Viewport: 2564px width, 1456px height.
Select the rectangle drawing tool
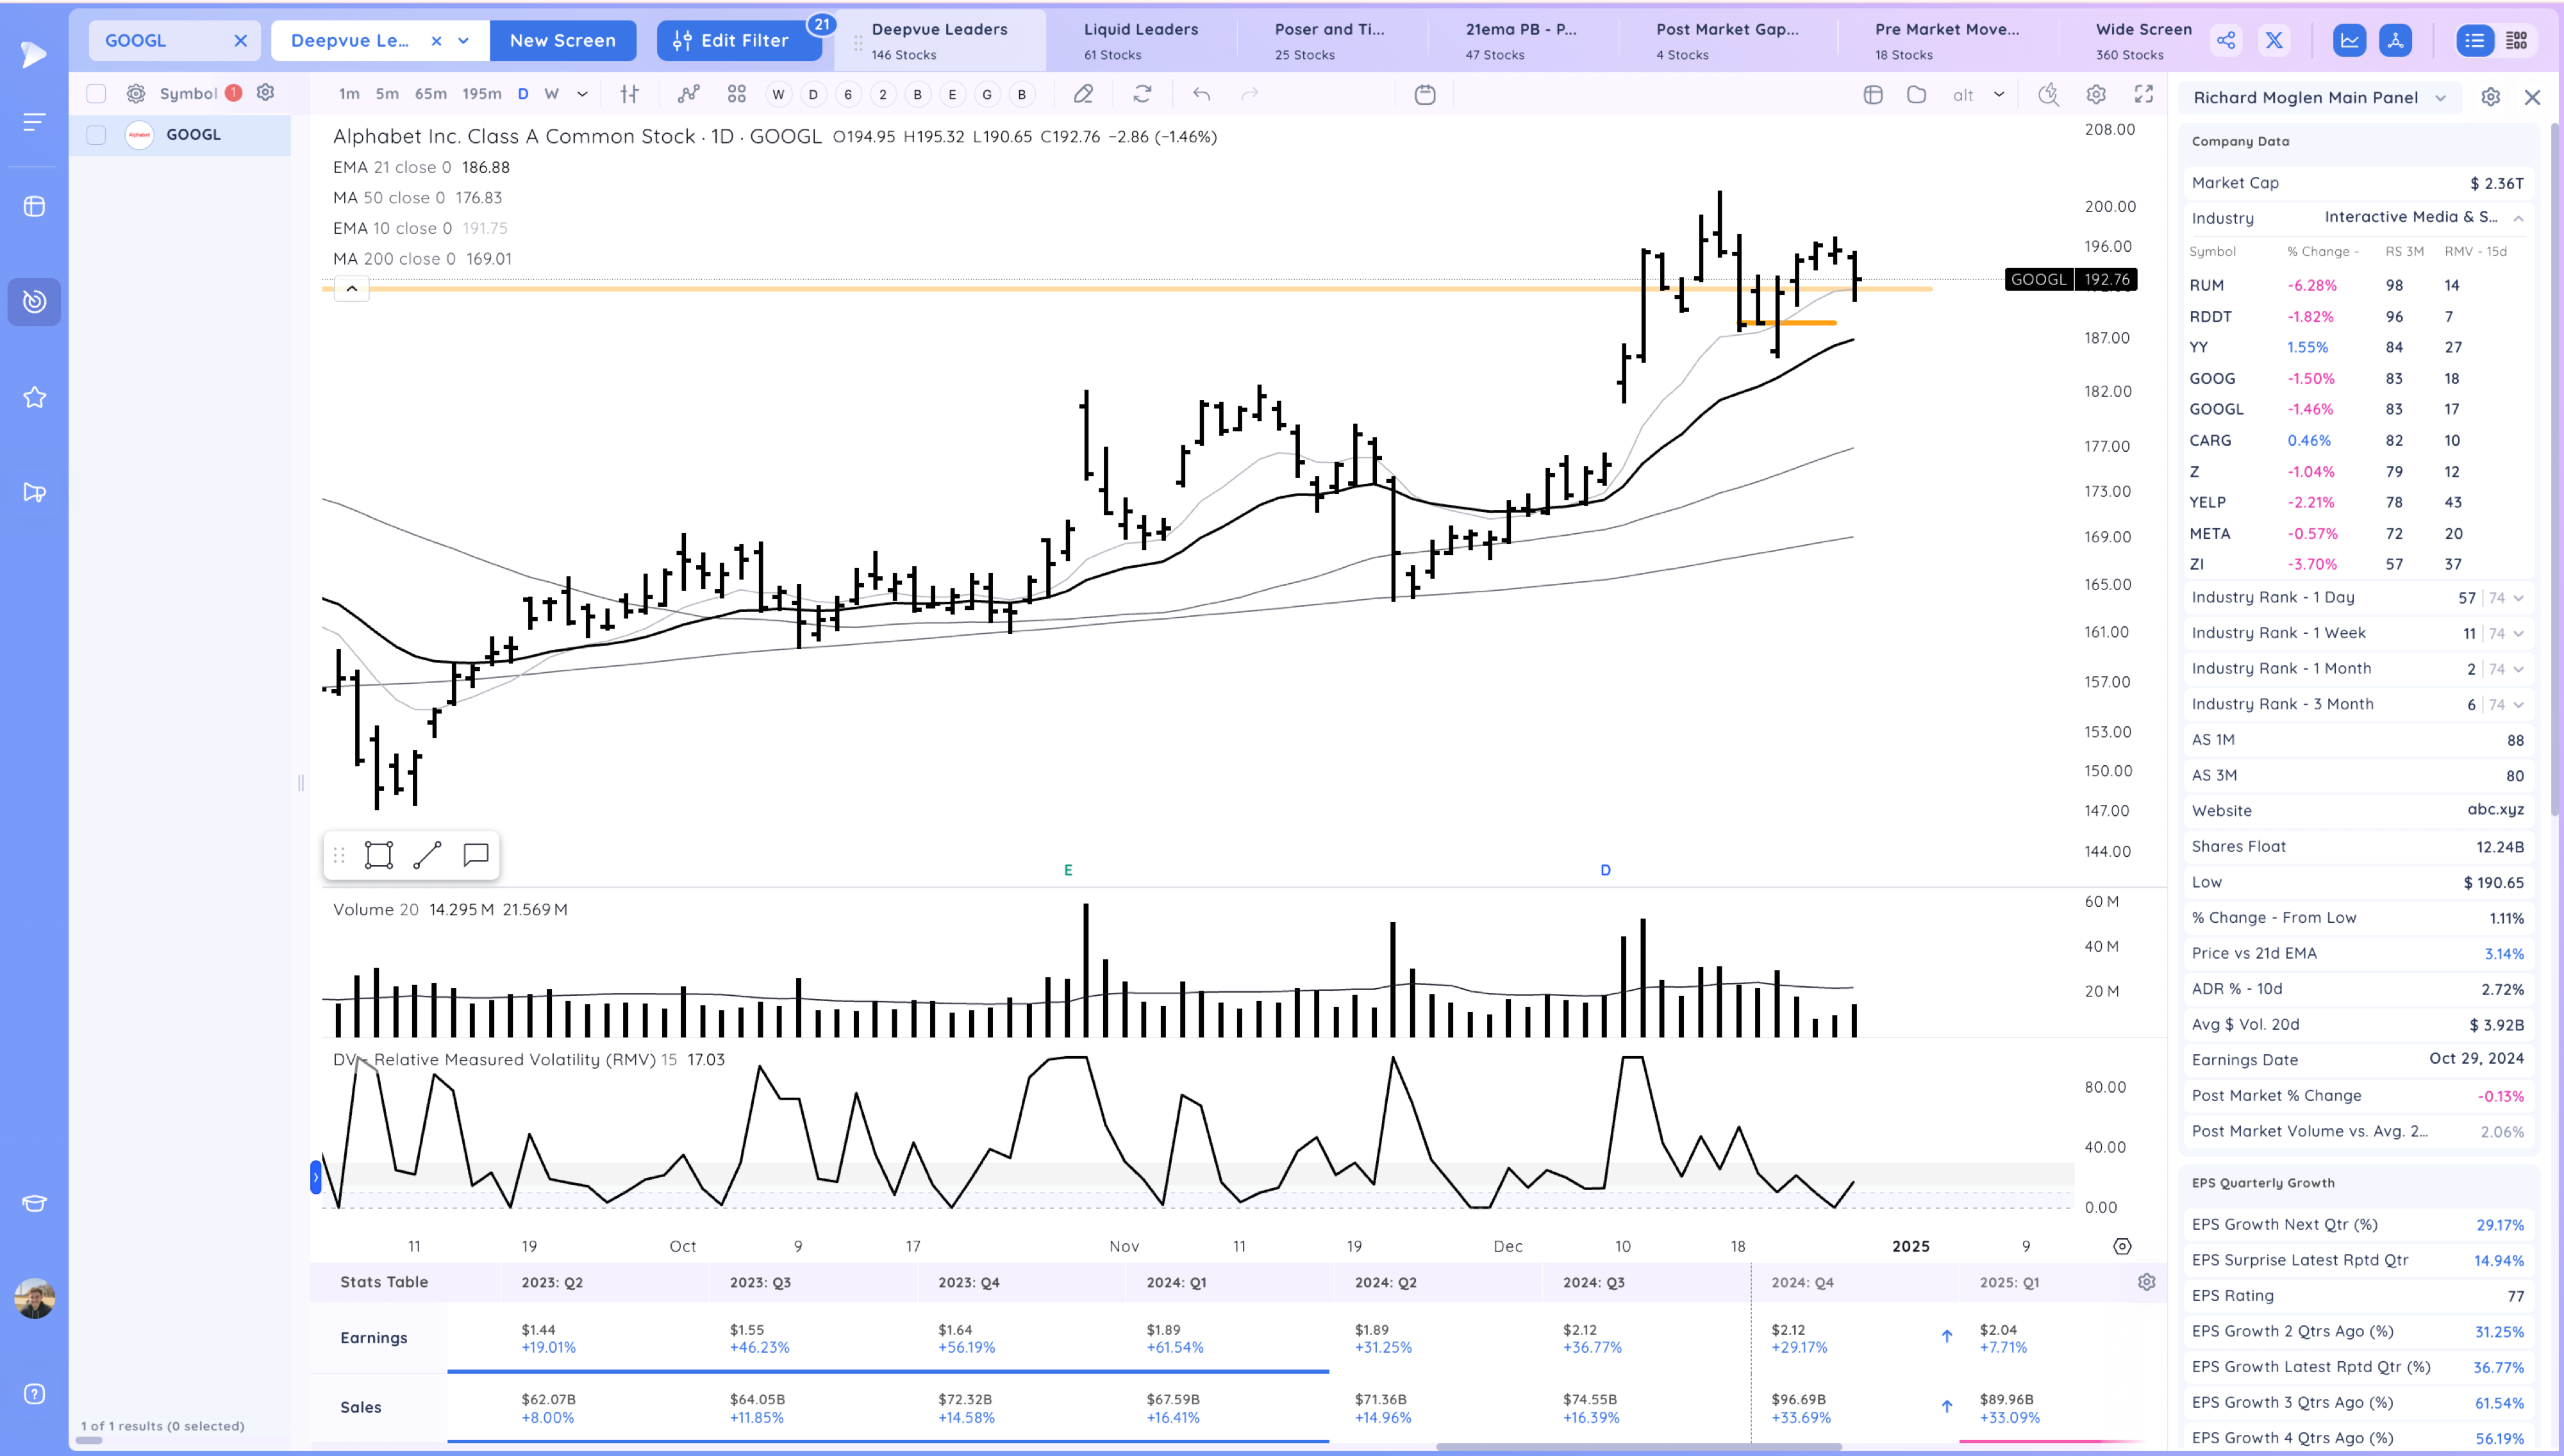[x=379, y=855]
